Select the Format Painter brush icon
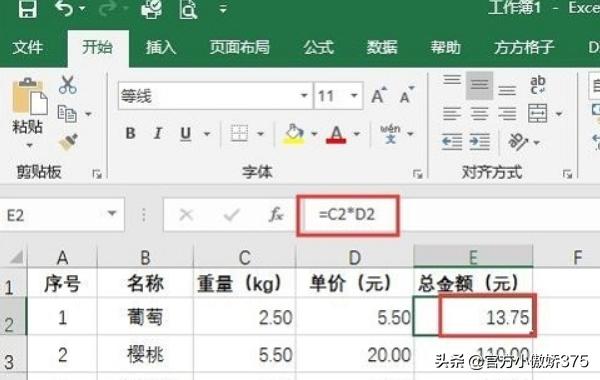 tap(68, 142)
